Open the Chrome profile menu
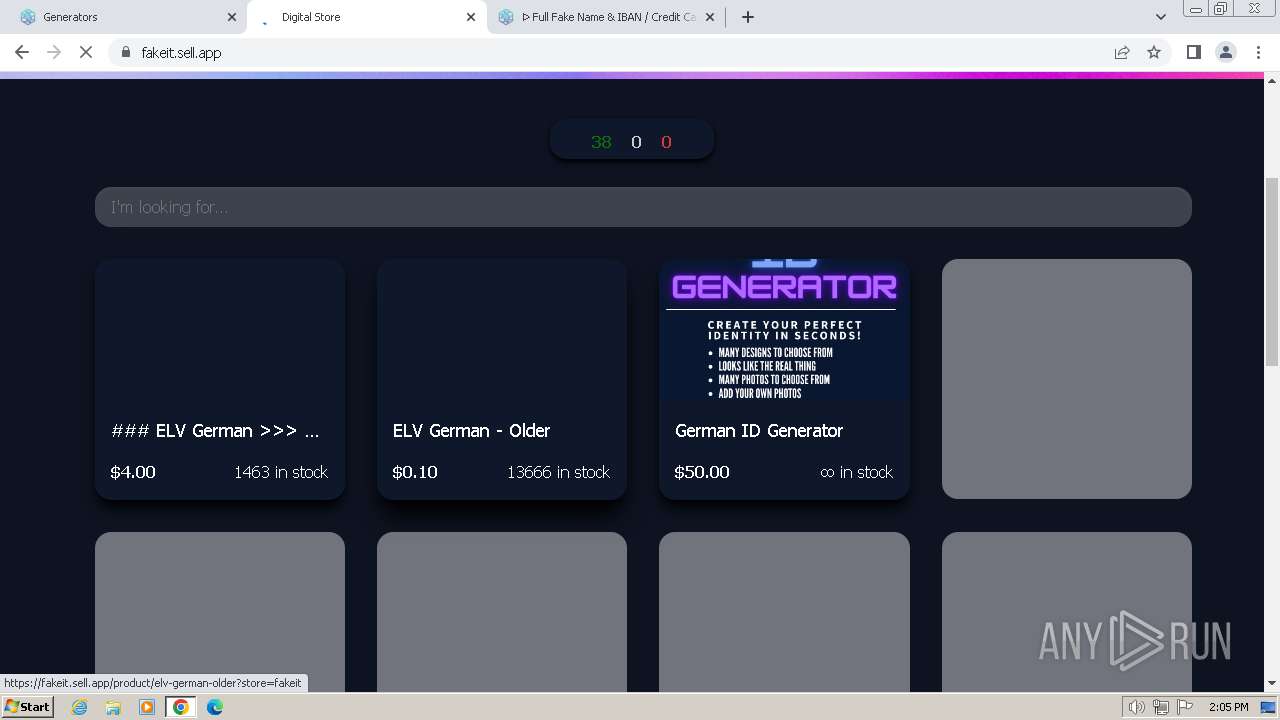This screenshot has height=720, width=1280. click(1226, 52)
